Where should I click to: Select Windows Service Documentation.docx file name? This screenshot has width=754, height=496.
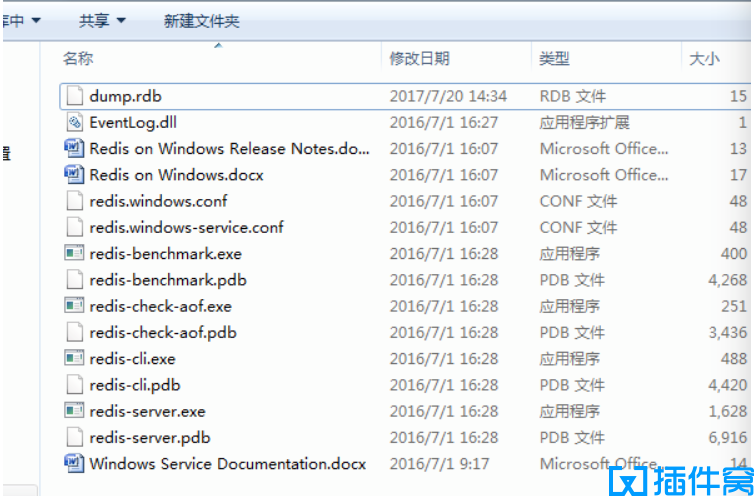tap(227, 463)
